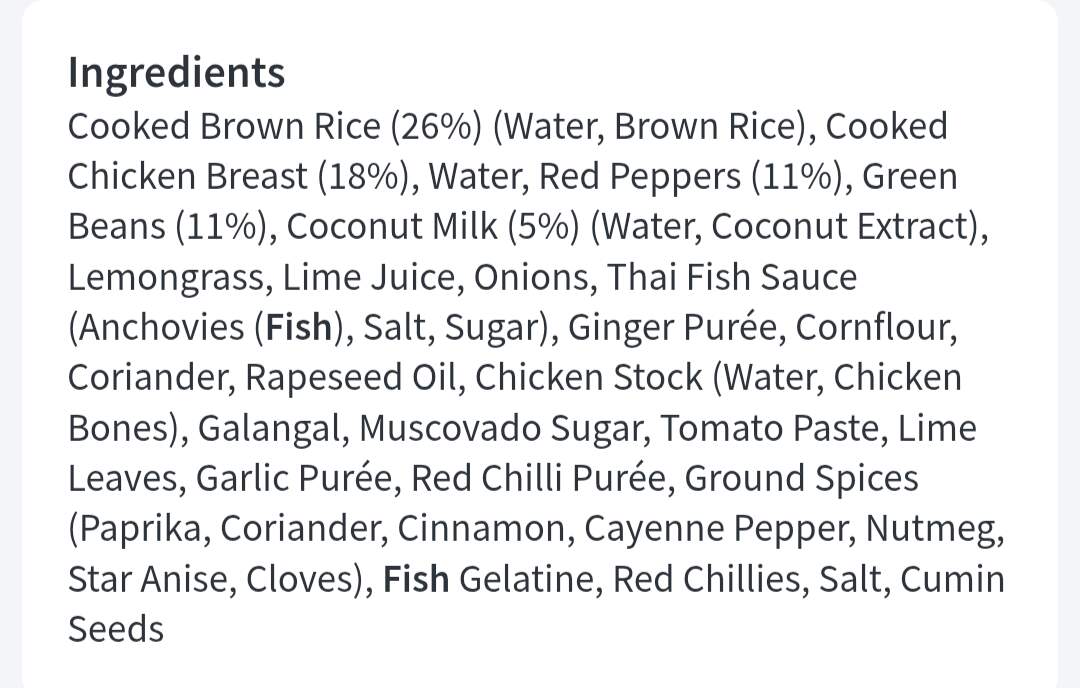
Task: Click the Ingredients heading
Action: coord(176,74)
